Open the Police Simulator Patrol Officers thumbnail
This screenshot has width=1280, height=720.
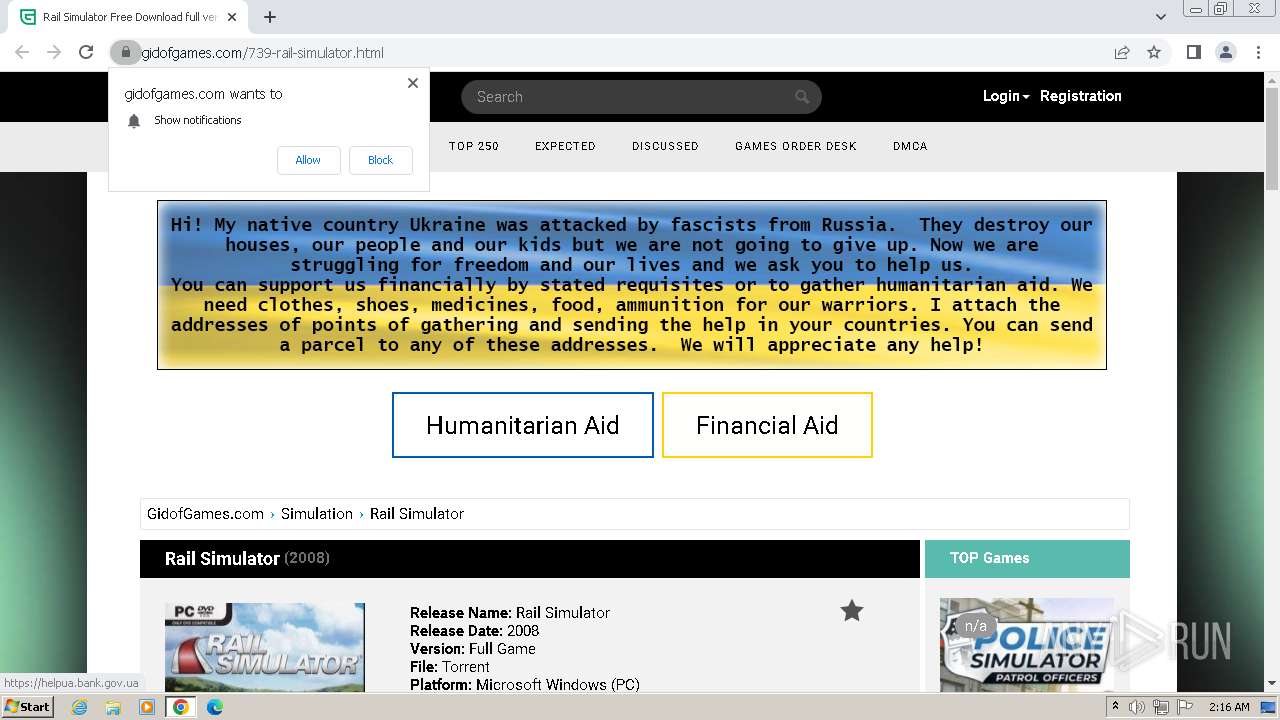(x=1027, y=645)
